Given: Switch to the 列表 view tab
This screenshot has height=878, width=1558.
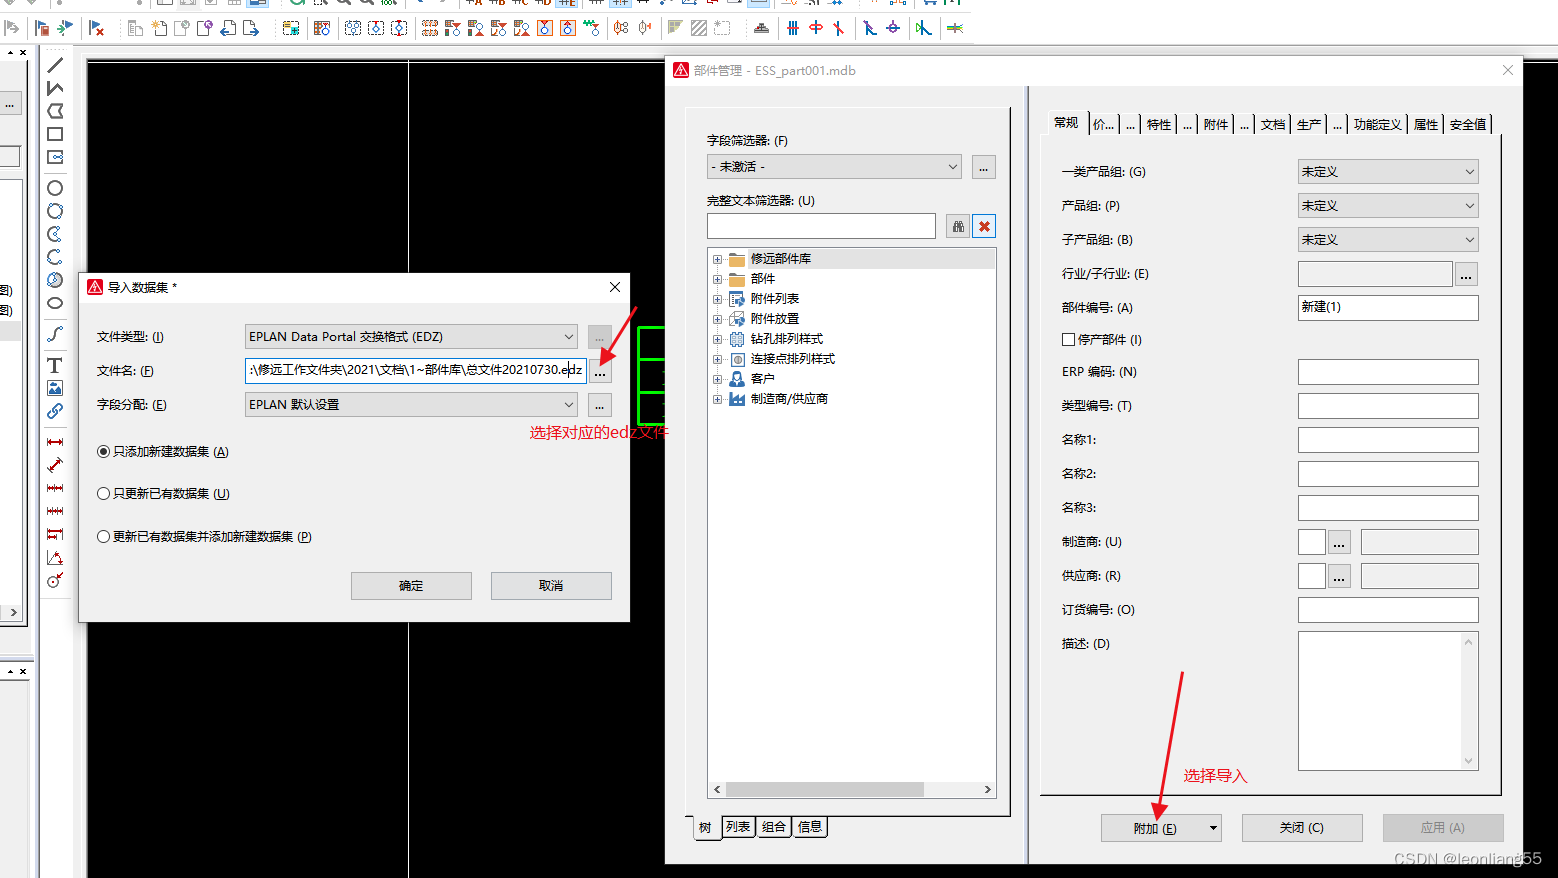Looking at the screenshot, I should coord(738,827).
